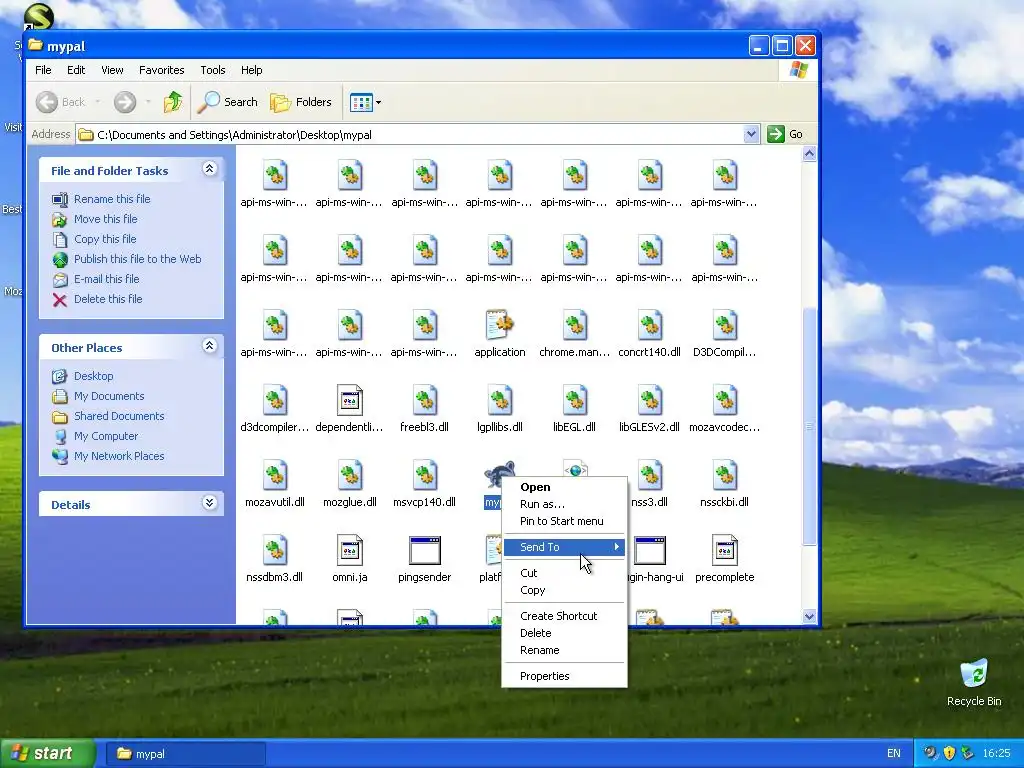The width and height of the screenshot is (1024, 768).
Task: Open the Favorites menu
Action: point(161,70)
